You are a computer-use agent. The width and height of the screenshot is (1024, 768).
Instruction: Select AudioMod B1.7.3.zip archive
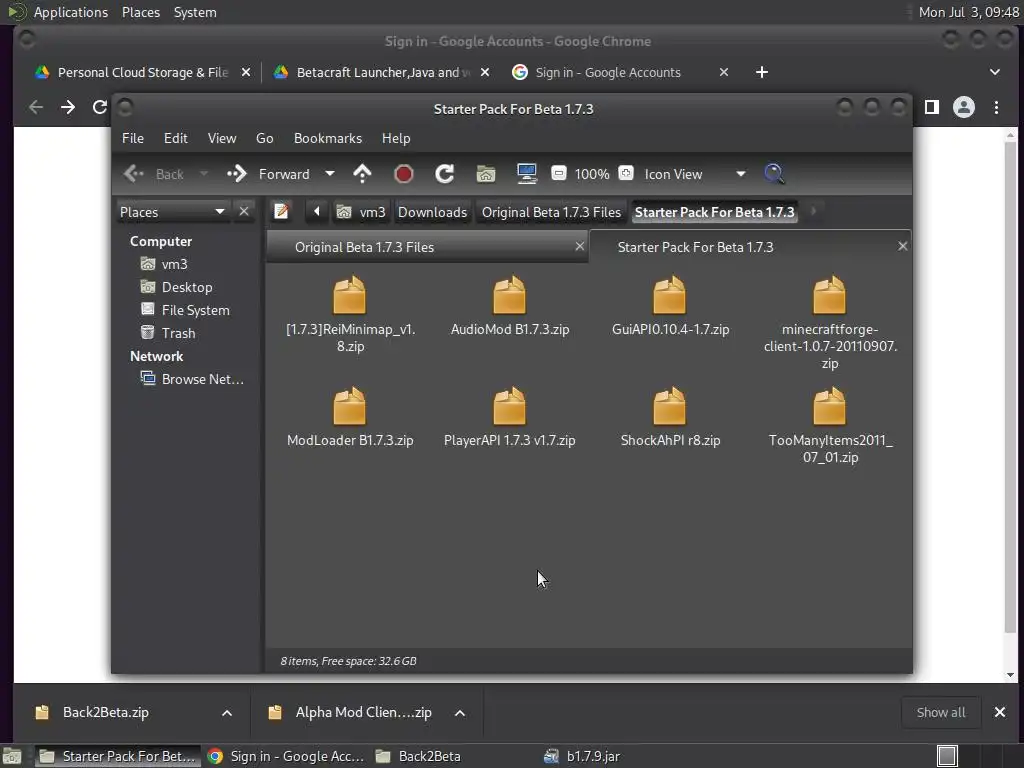click(x=509, y=295)
